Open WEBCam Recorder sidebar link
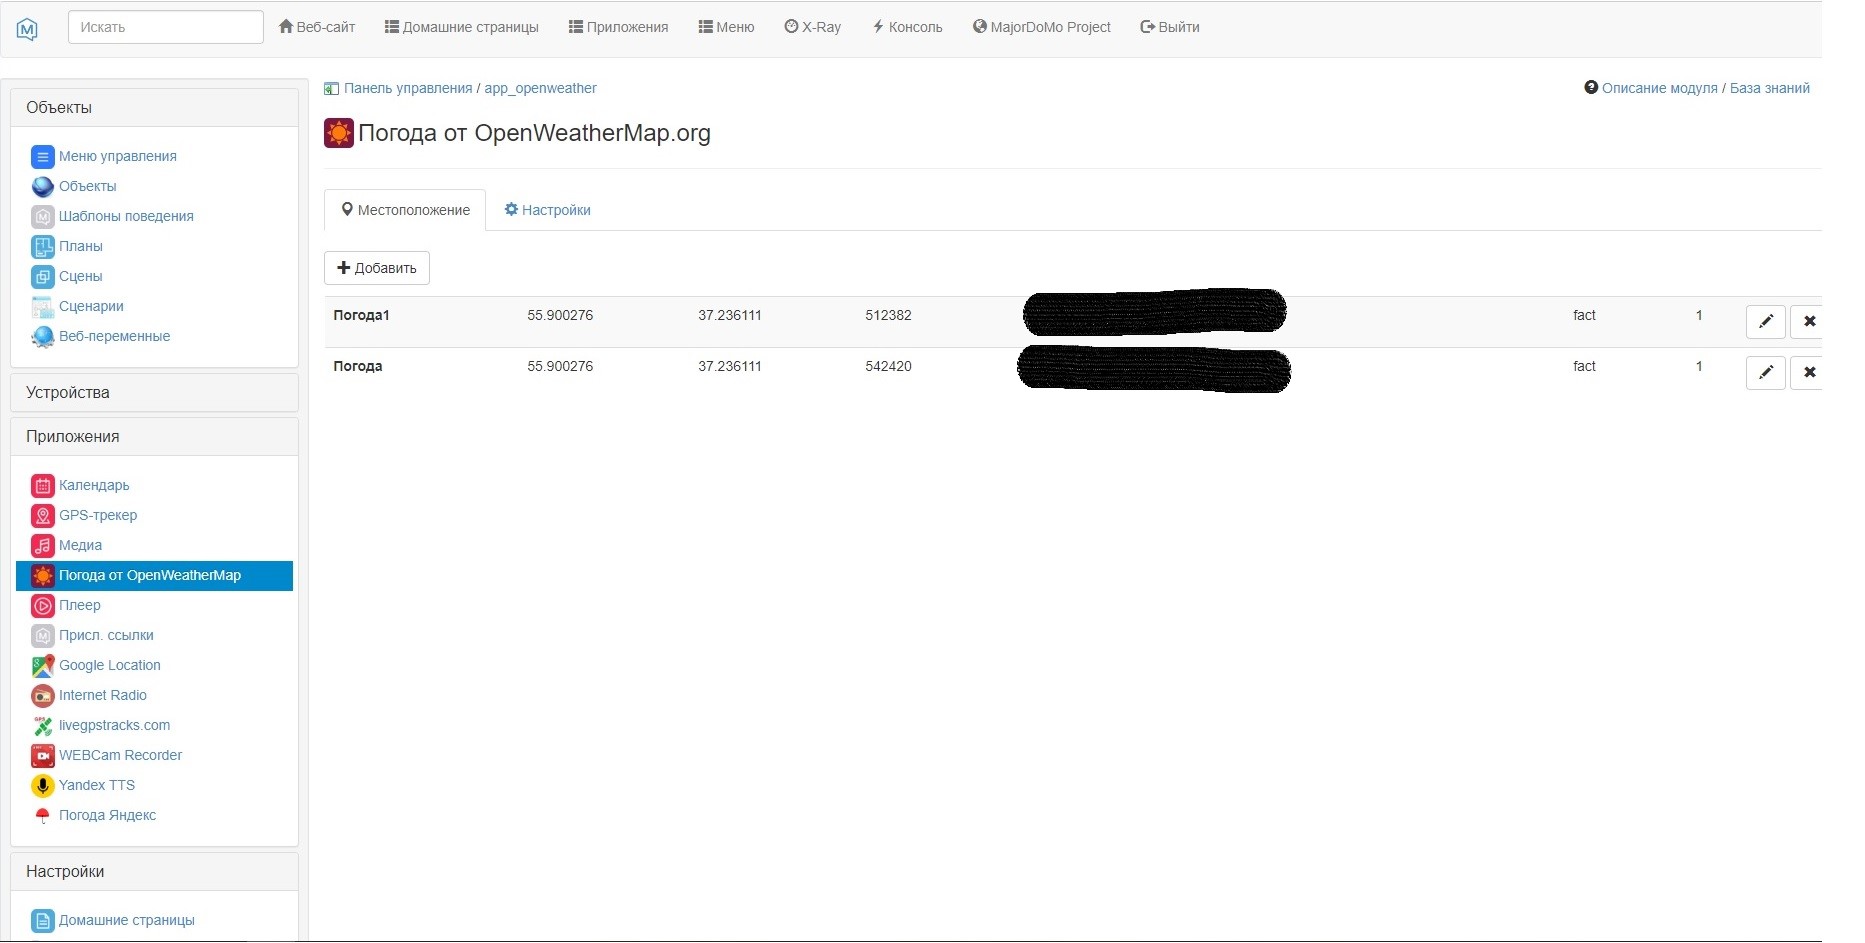Image resolution: width=1865 pixels, height=943 pixels. coord(120,755)
